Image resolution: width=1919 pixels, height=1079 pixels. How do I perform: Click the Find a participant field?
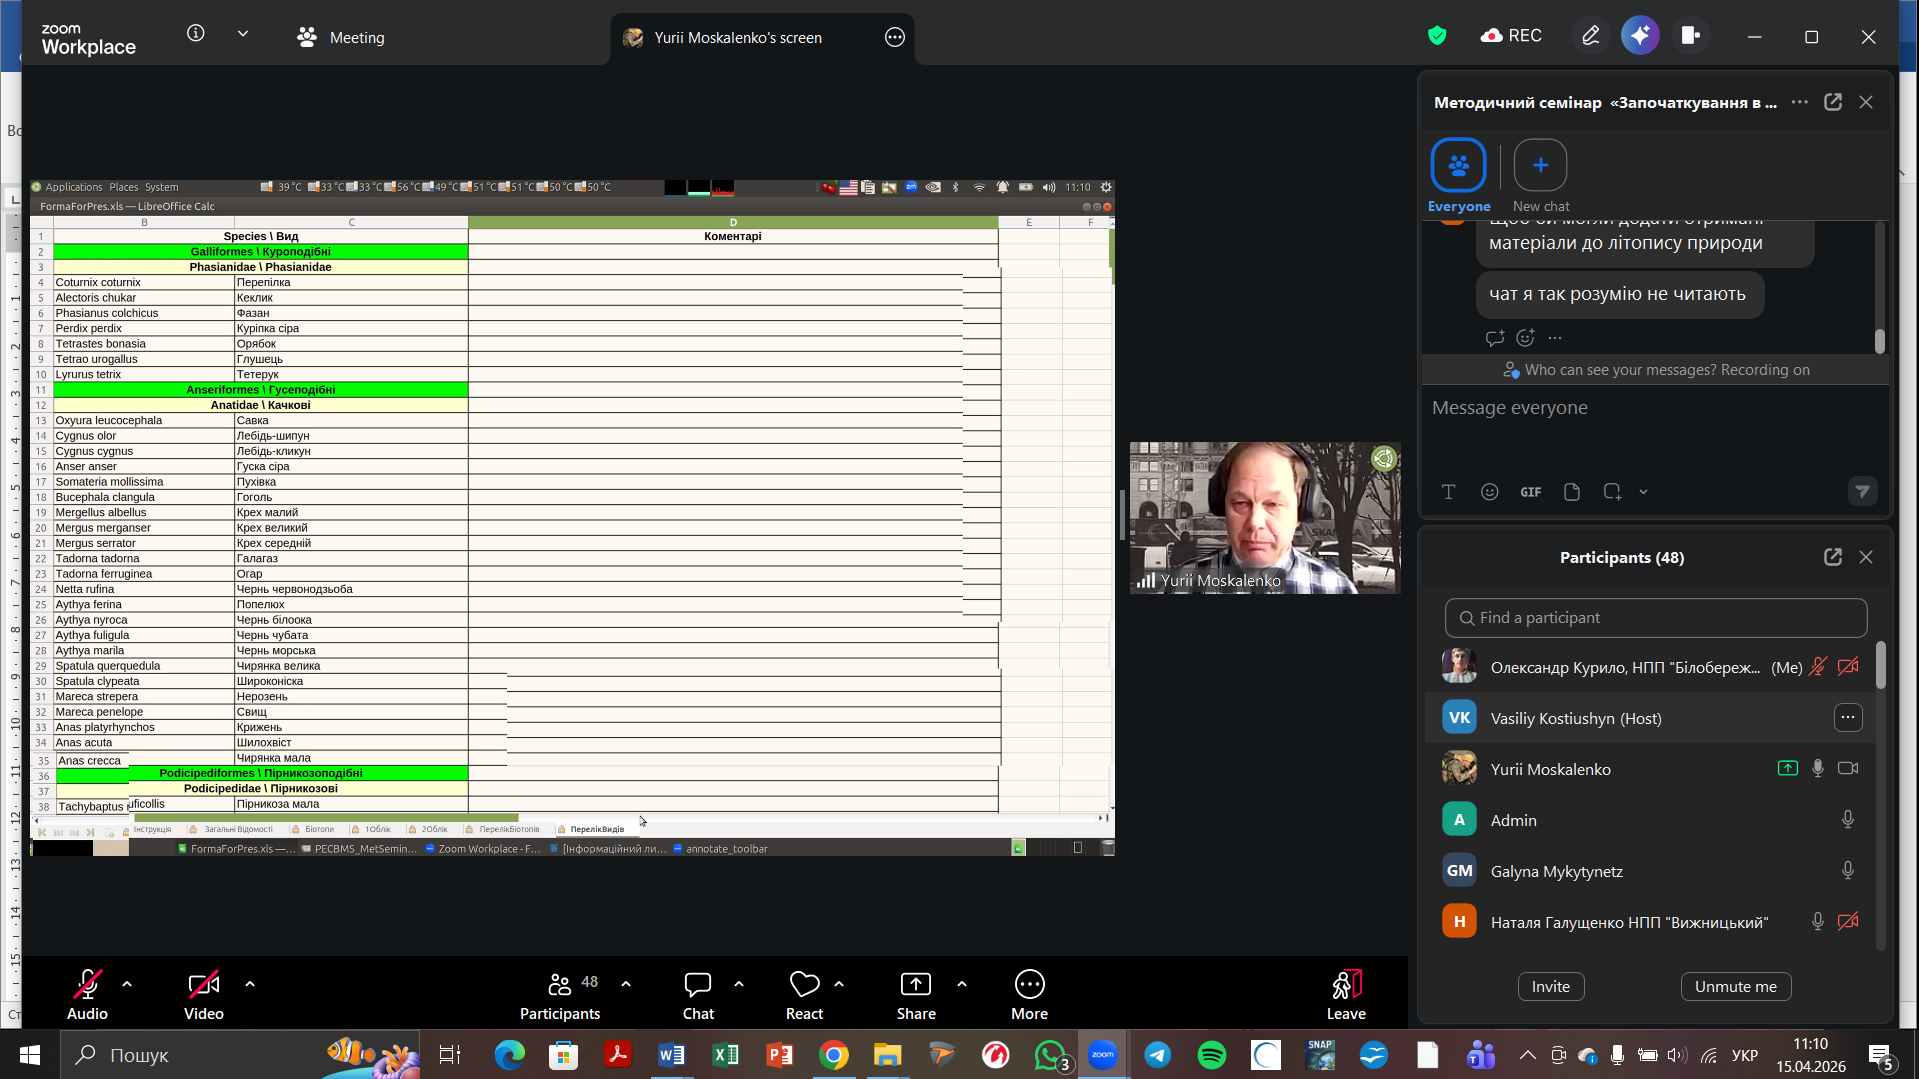click(1655, 618)
